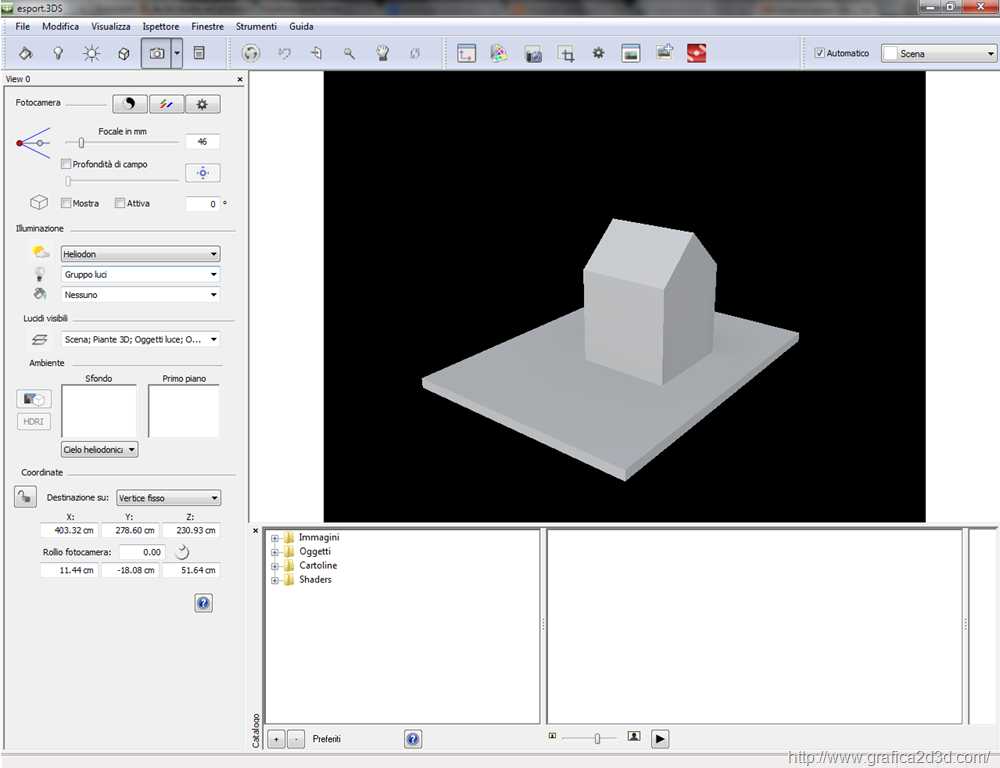Click the yin-yang button beside Fotocamera

(x=129, y=104)
